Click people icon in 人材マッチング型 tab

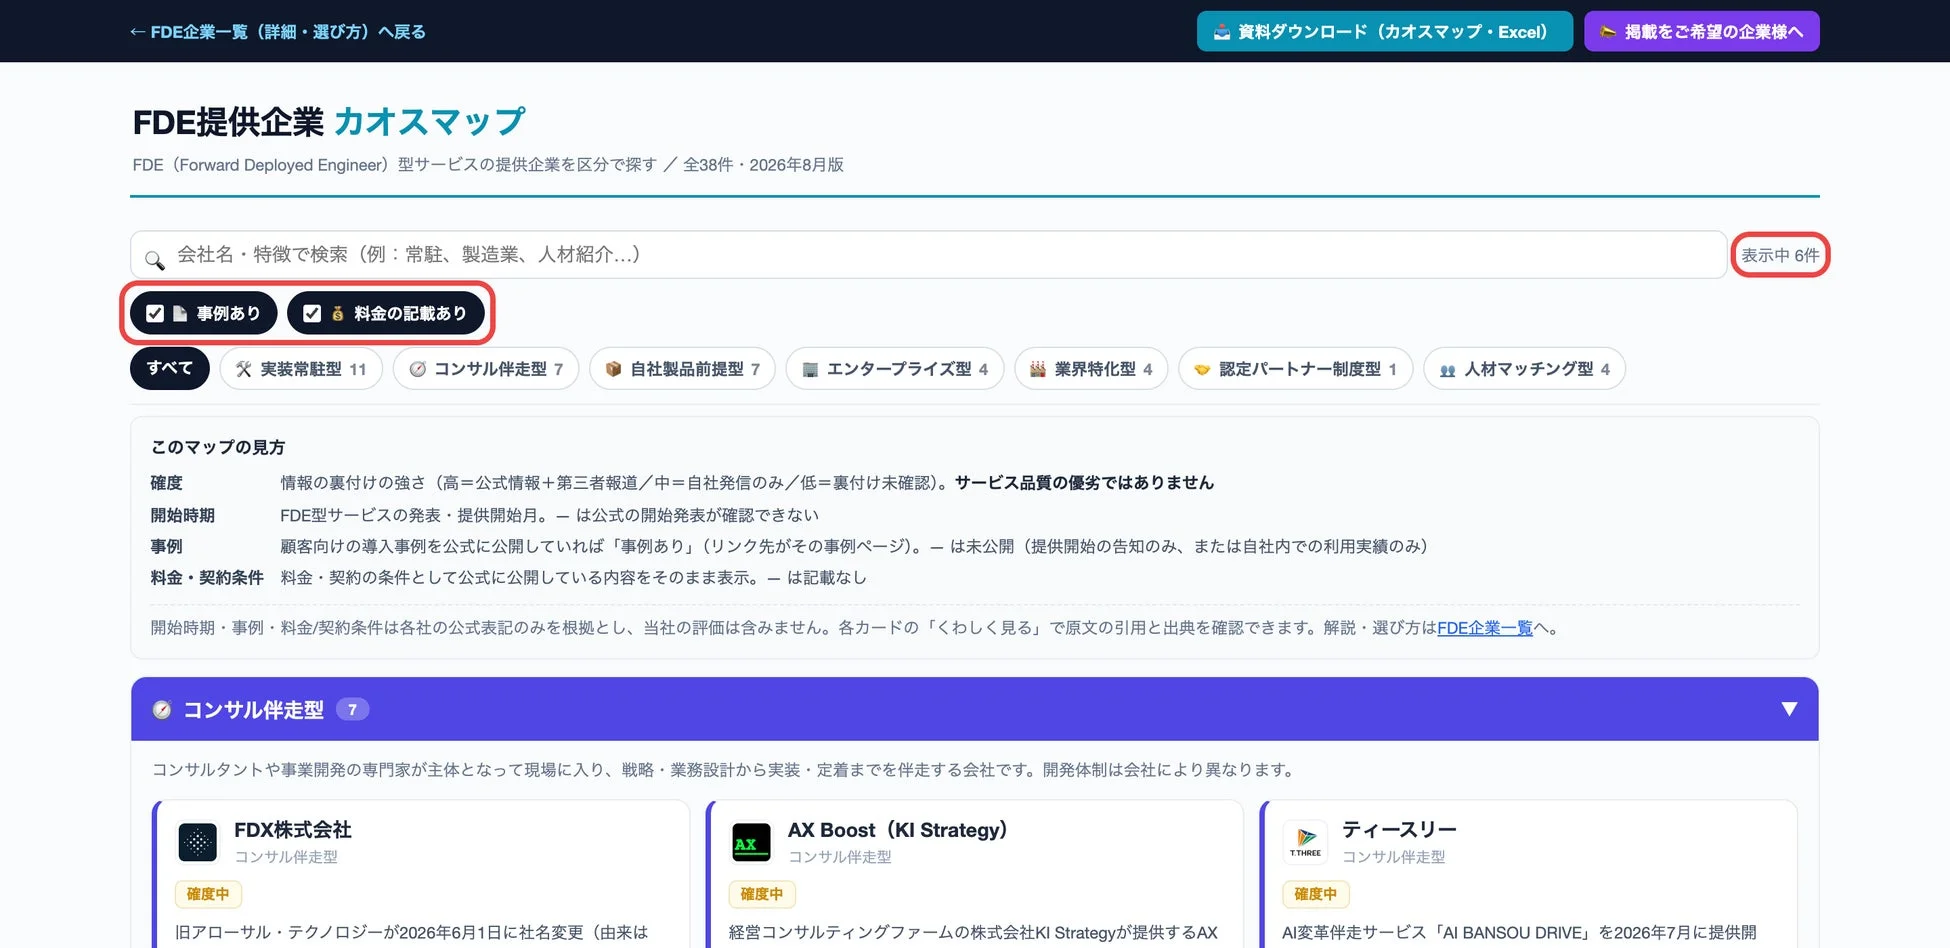coord(1447,369)
